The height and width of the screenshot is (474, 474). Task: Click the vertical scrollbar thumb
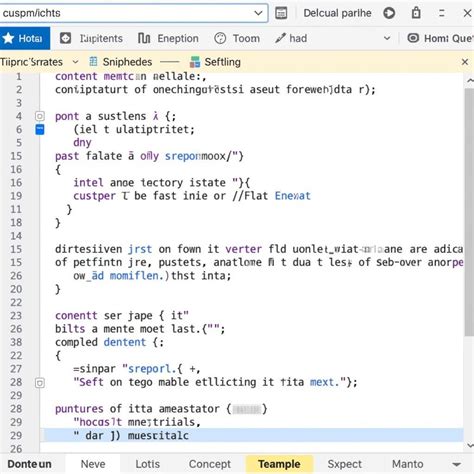469,213
